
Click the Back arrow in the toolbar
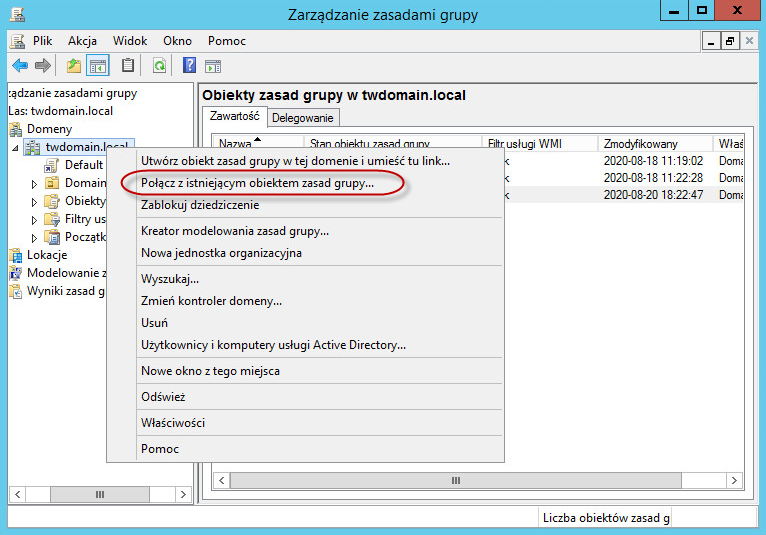click(x=19, y=66)
